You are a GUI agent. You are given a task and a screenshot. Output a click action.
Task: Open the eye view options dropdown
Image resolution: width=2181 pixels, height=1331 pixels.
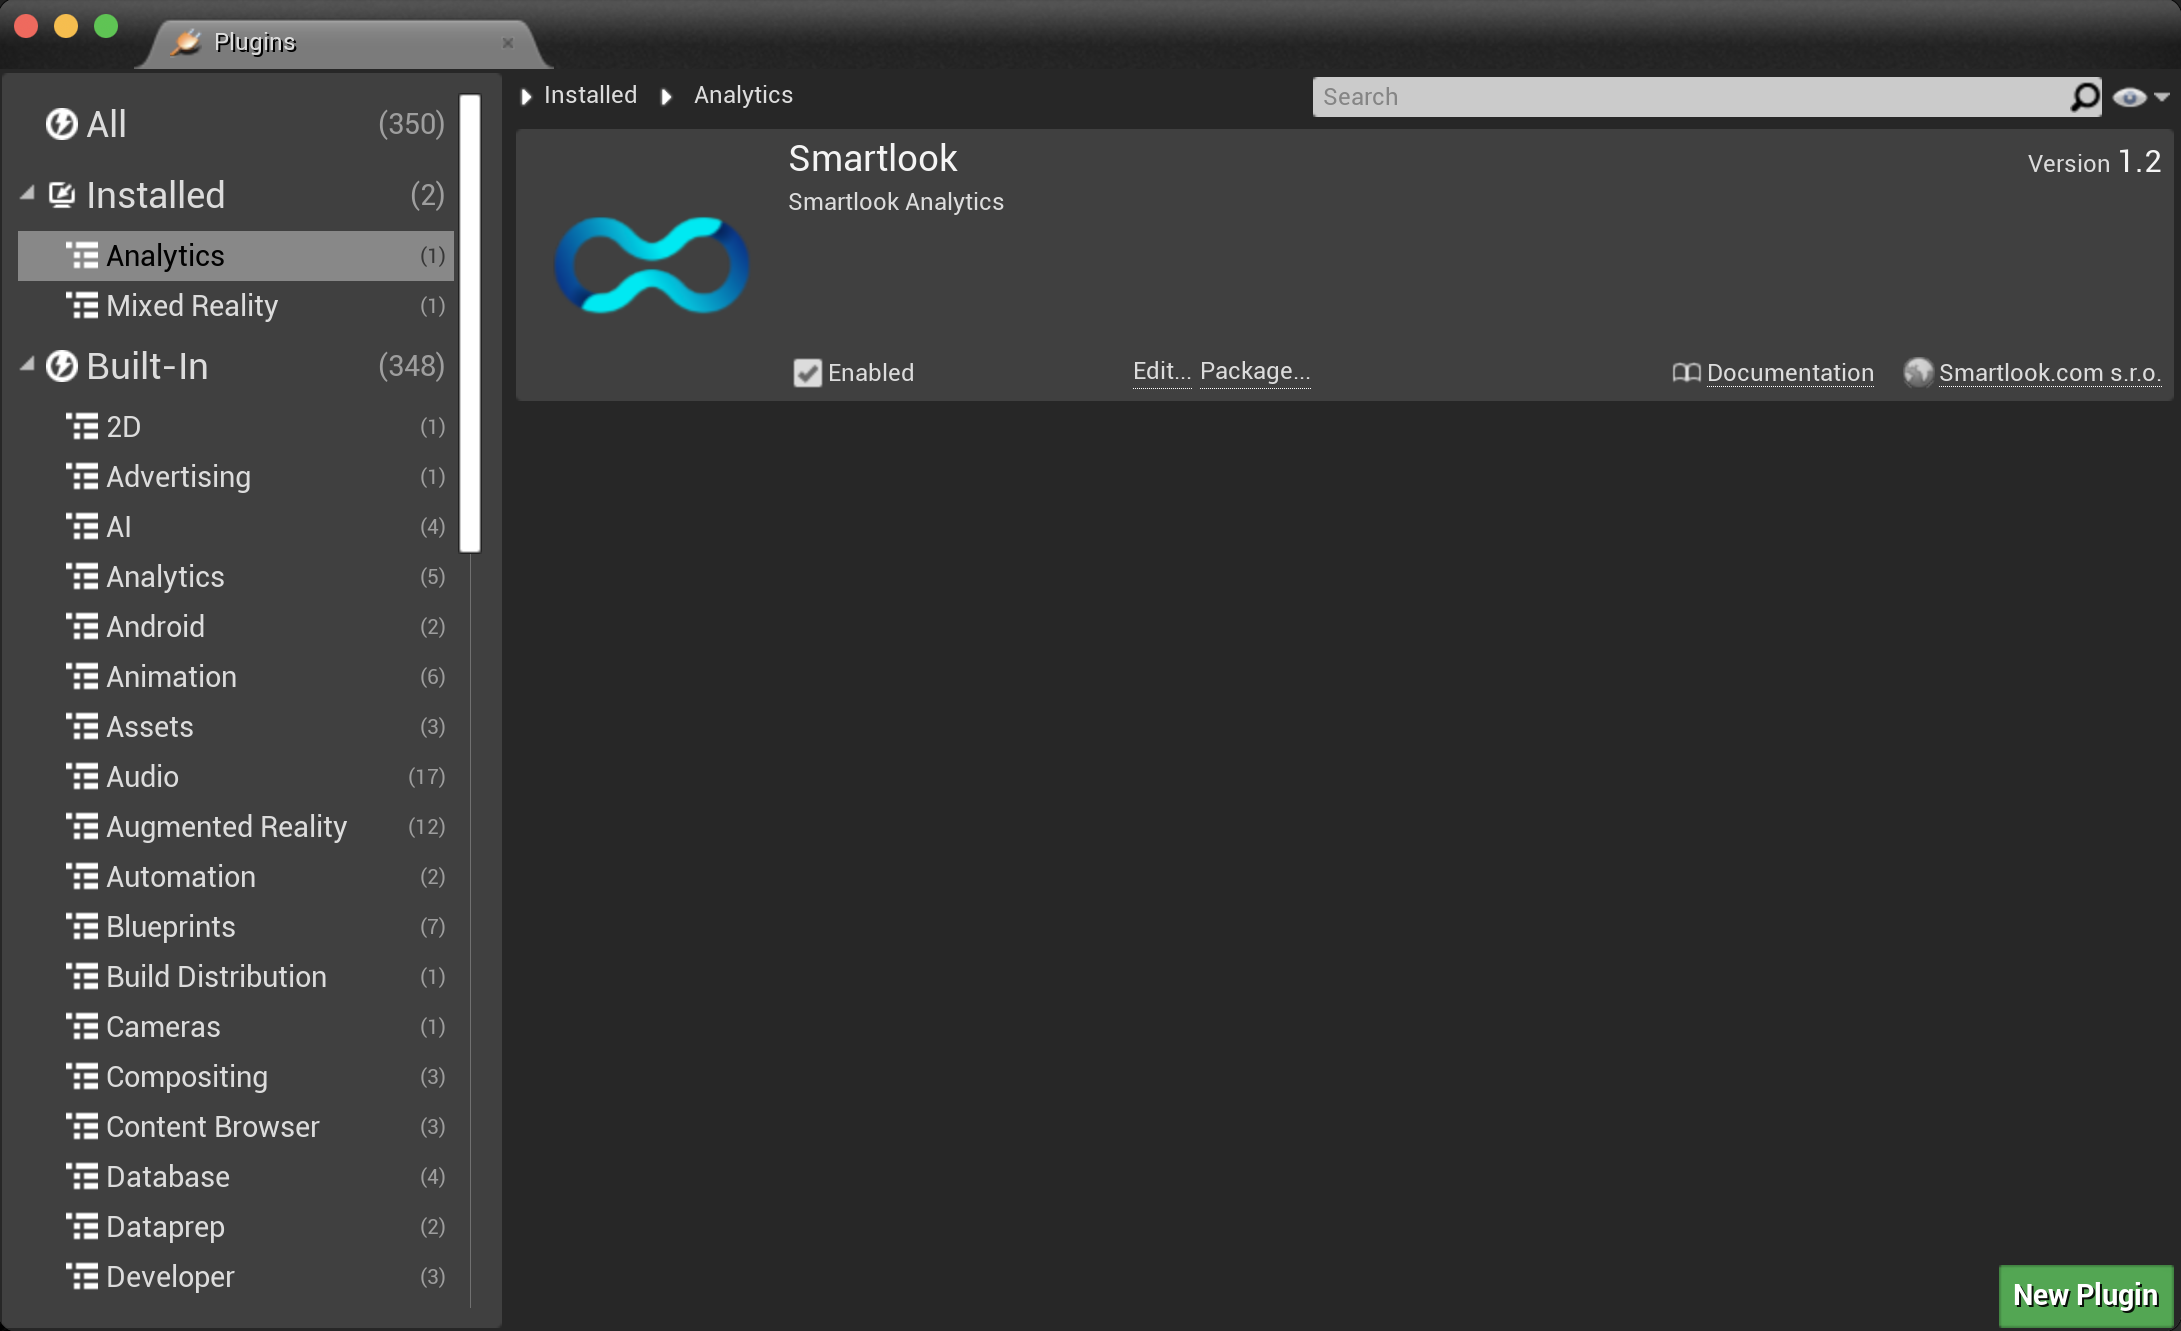point(2141,97)
